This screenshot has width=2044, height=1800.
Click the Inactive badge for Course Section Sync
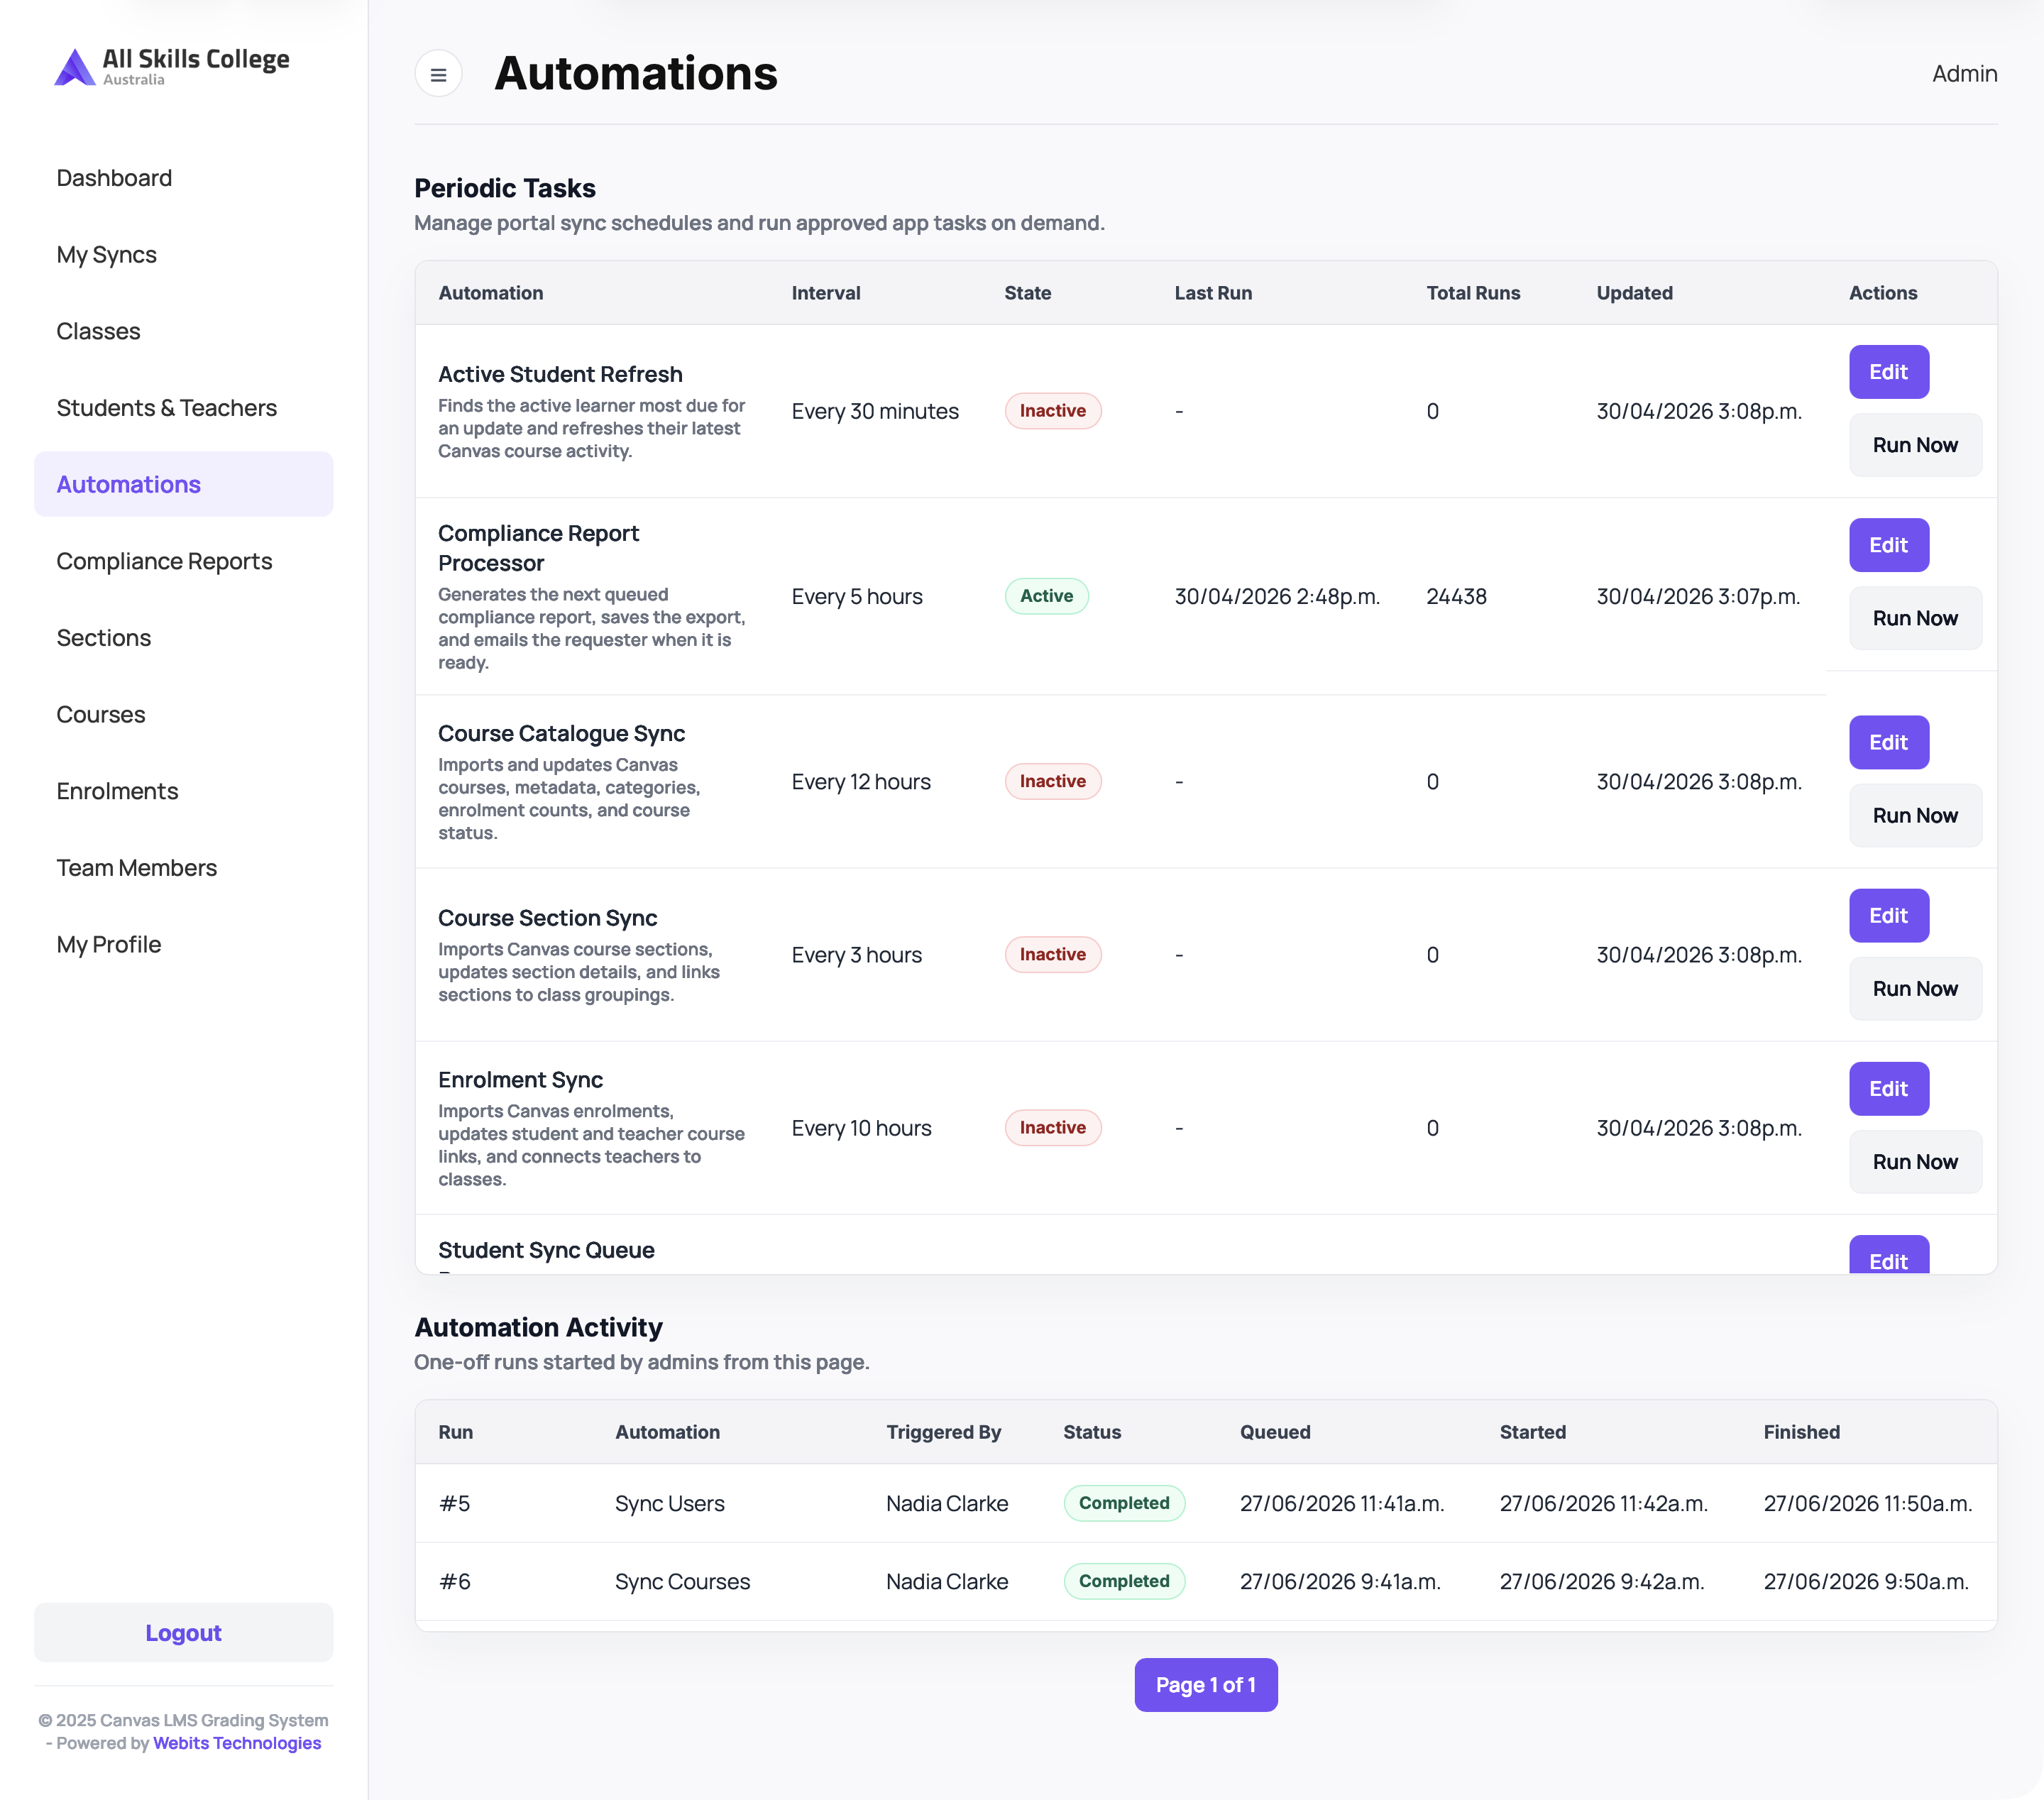1052,954
